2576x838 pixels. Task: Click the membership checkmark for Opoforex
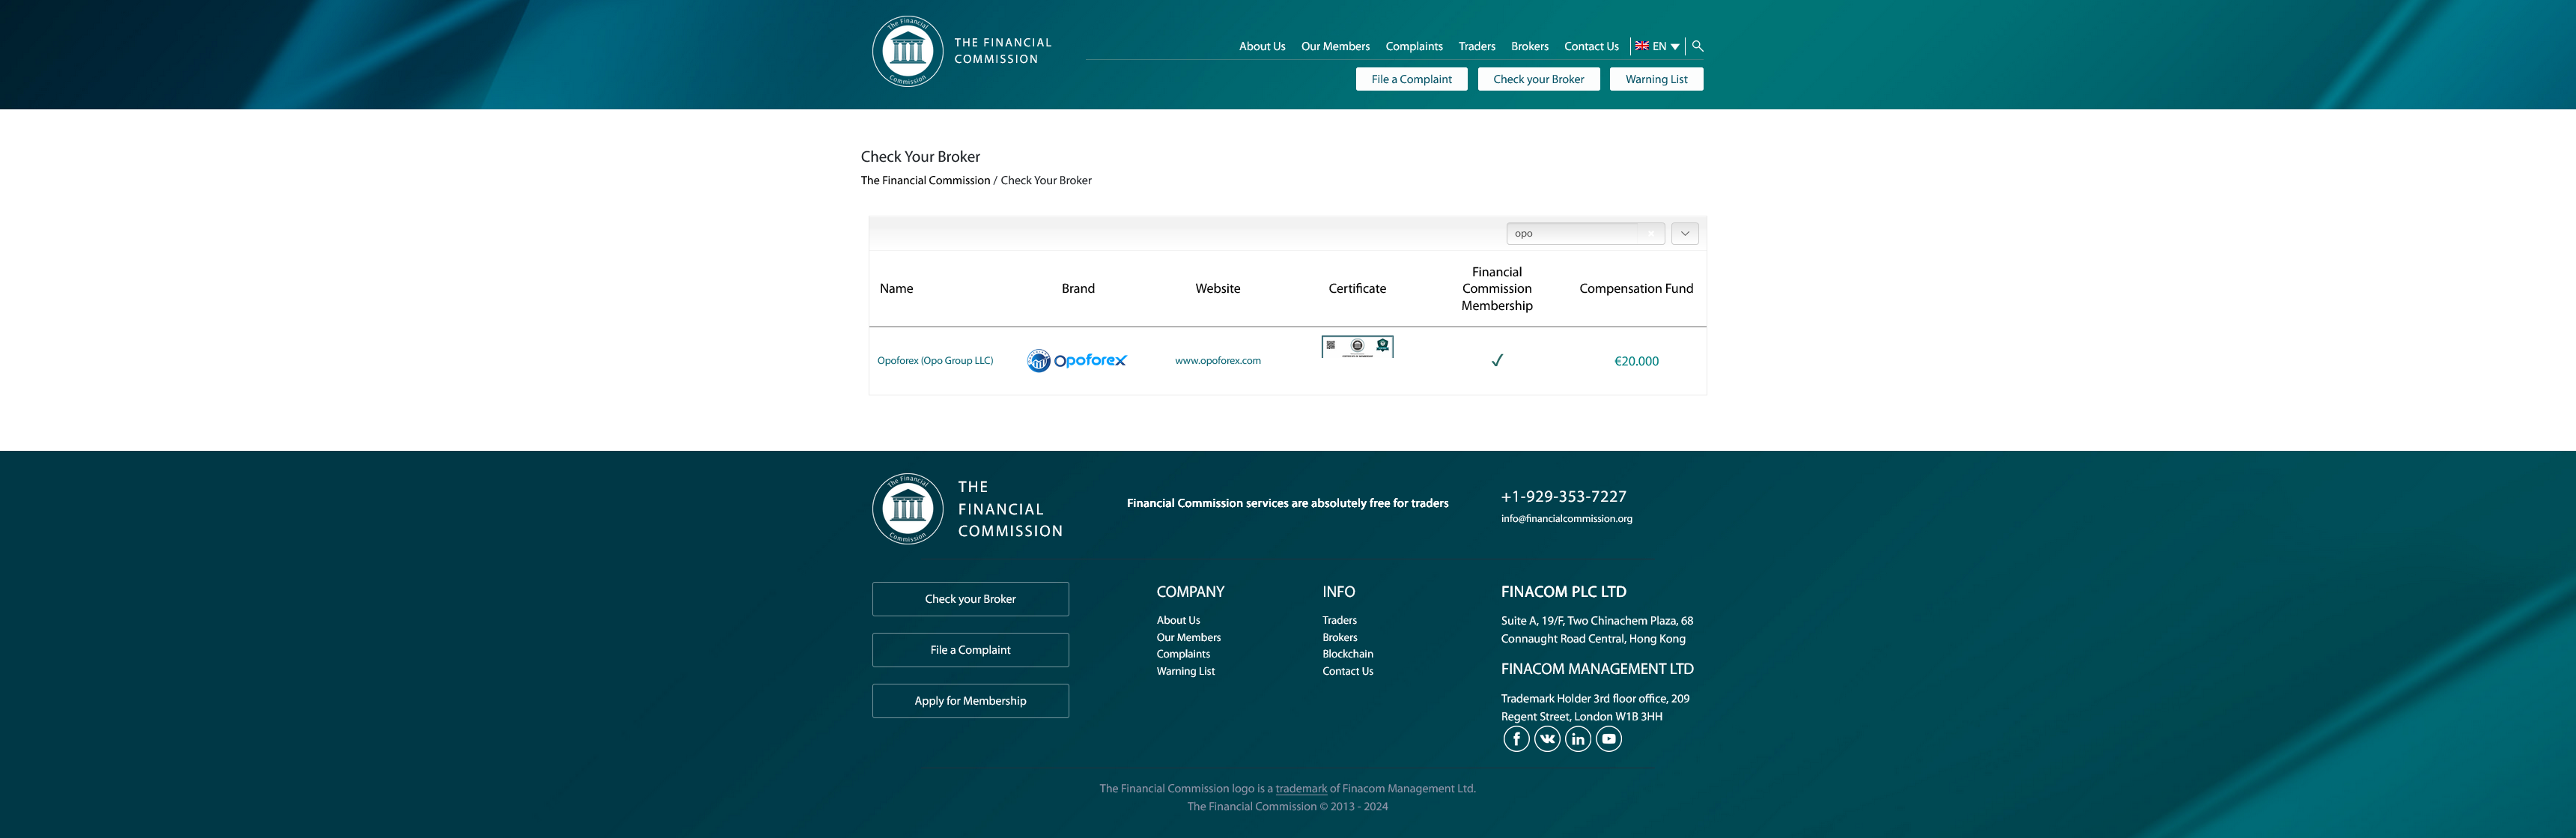coord(1497,361)
